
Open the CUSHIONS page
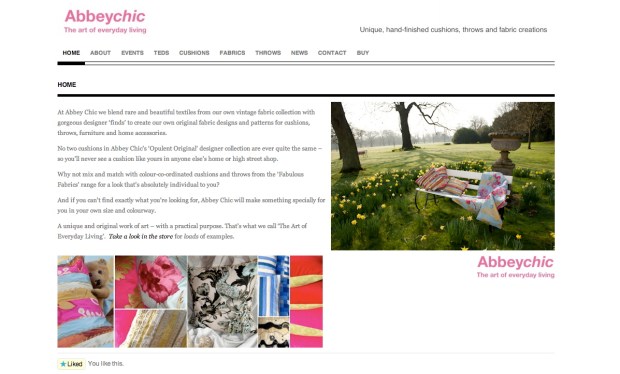pos(194,53)
